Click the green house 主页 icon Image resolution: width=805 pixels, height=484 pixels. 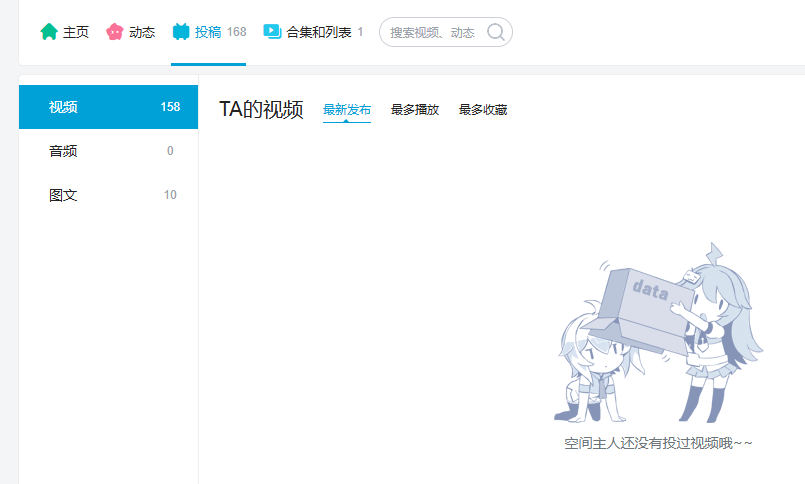[x=49, y=32]
